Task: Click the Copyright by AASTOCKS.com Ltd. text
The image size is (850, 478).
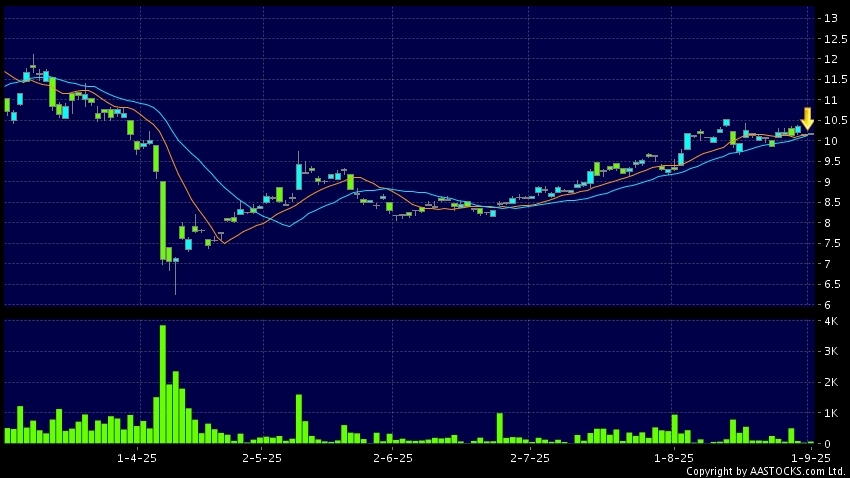Action: click(765, 471)
